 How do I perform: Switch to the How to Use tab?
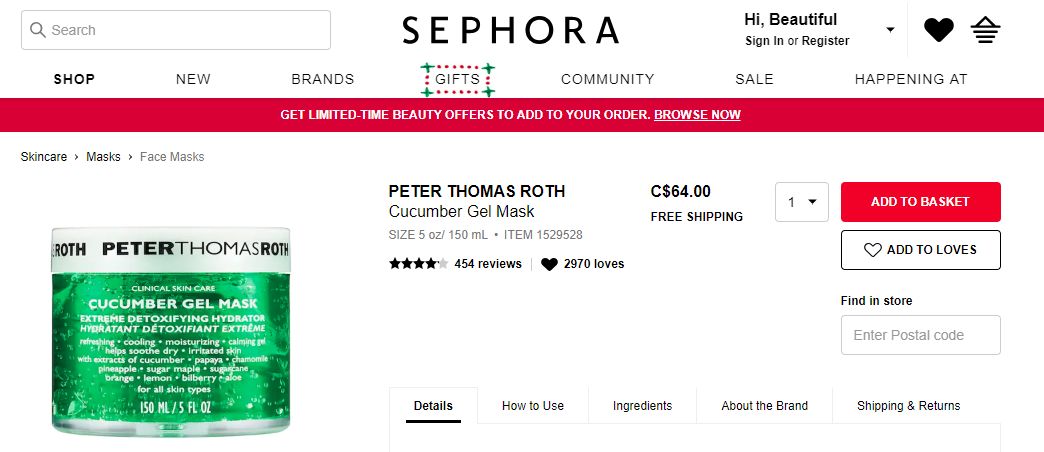tap(533, 406)
